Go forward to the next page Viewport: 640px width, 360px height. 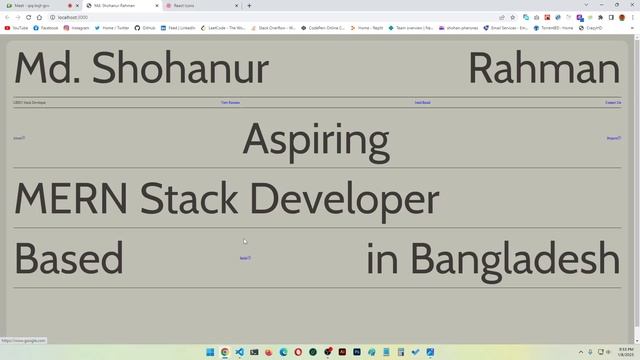coord(18,18)
